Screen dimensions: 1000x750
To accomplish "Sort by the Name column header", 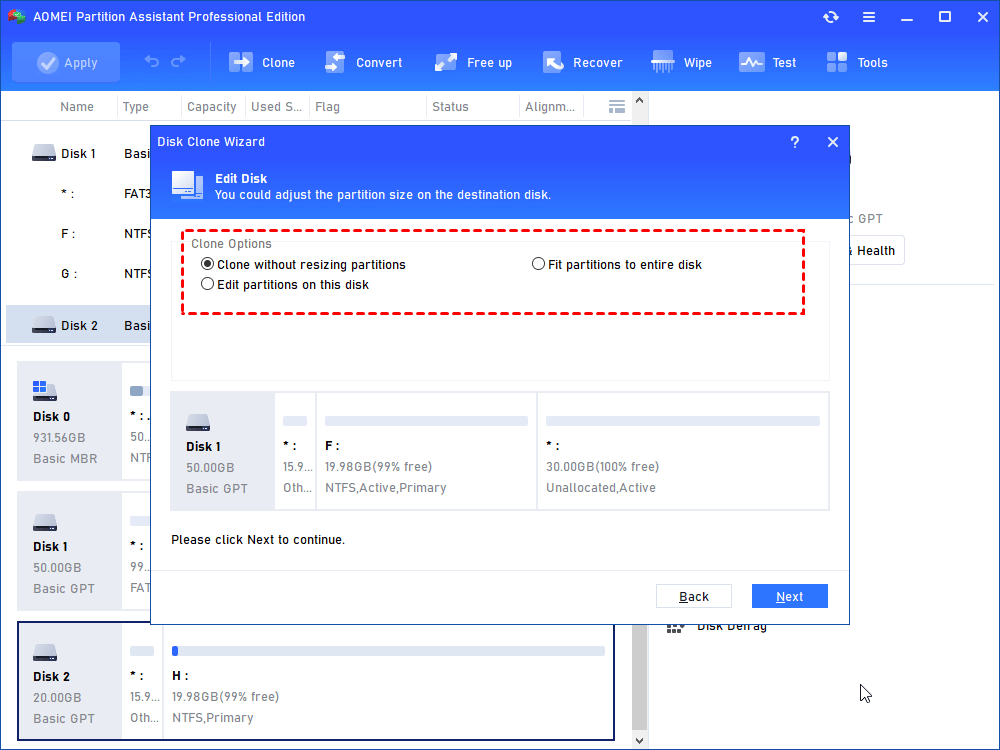I will 77,107.
